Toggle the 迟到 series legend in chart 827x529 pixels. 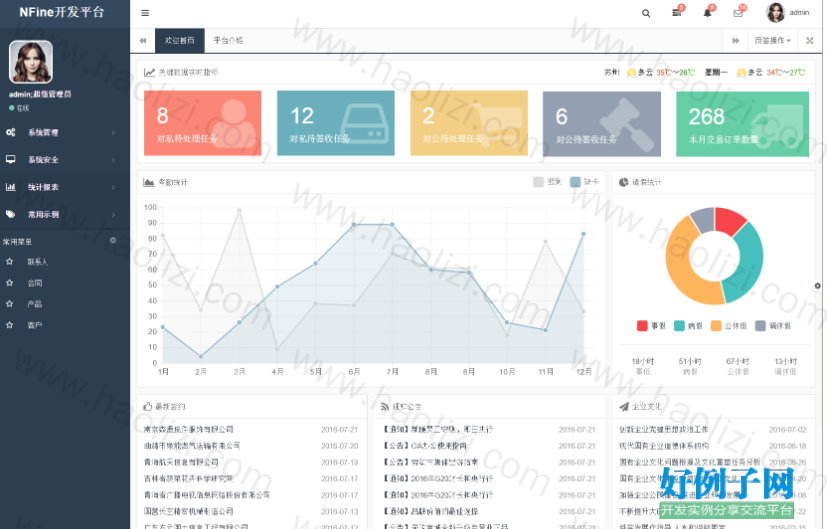pos(547,182)
